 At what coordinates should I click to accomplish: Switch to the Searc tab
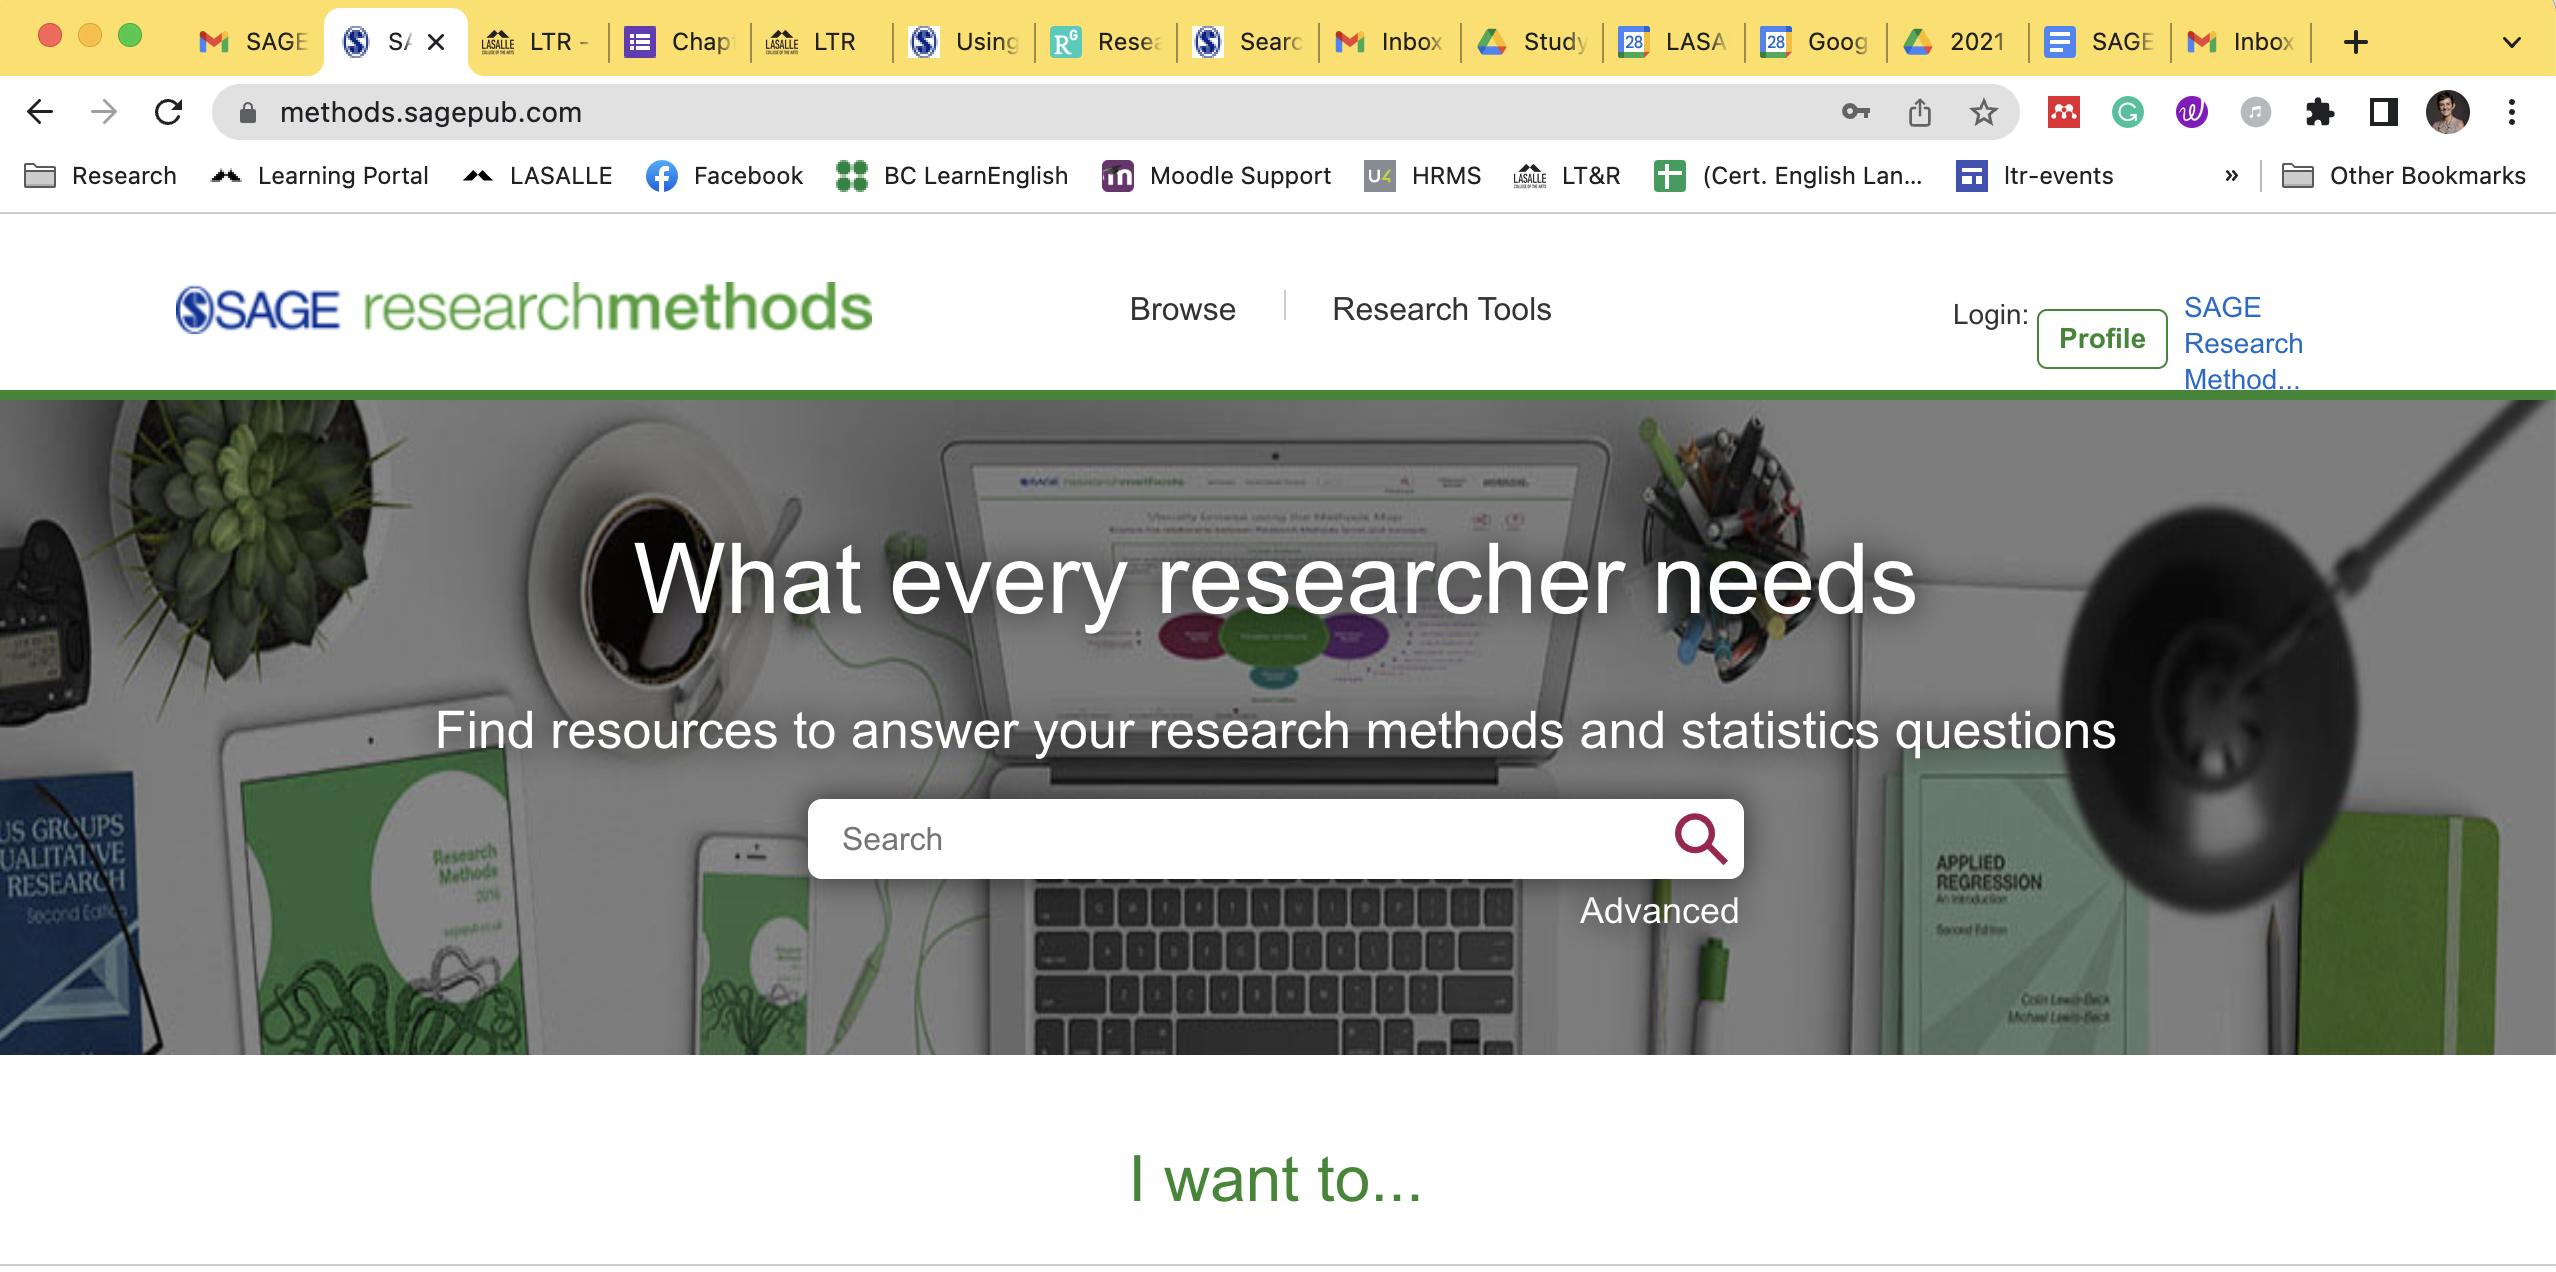pos(1248,42)
